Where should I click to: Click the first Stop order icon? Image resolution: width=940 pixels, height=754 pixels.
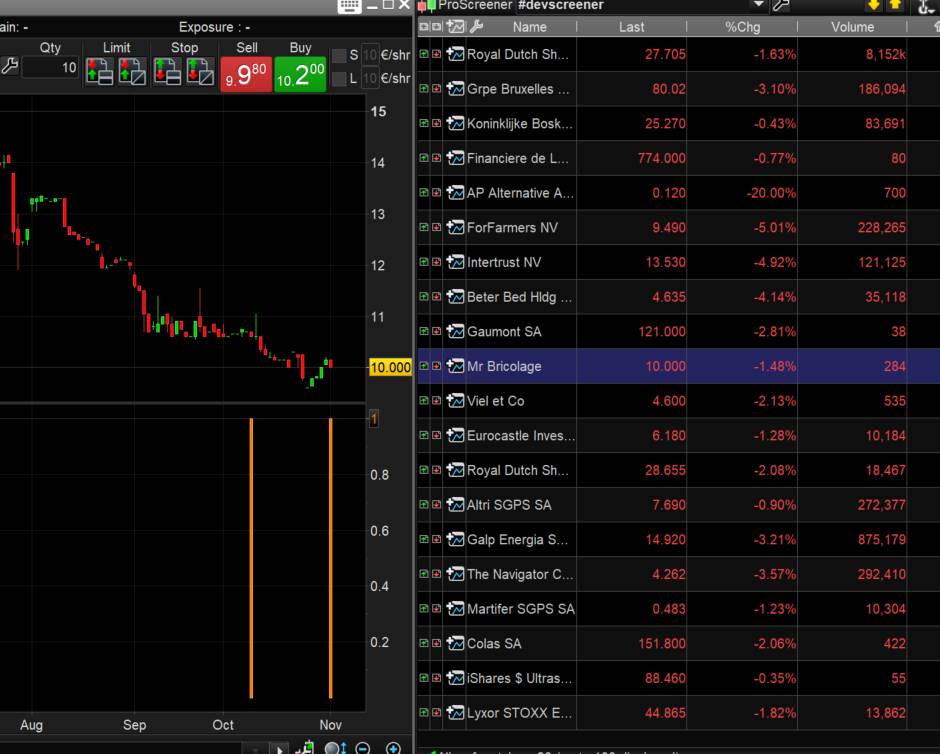[x=167, y=71]
